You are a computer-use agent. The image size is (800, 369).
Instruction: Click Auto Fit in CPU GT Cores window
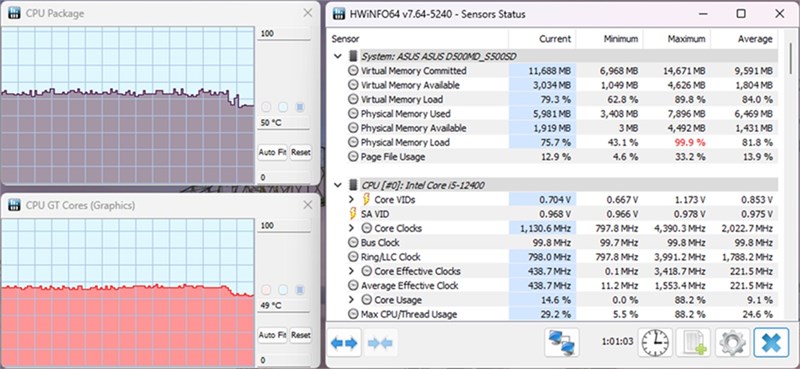tap(272, 335)
